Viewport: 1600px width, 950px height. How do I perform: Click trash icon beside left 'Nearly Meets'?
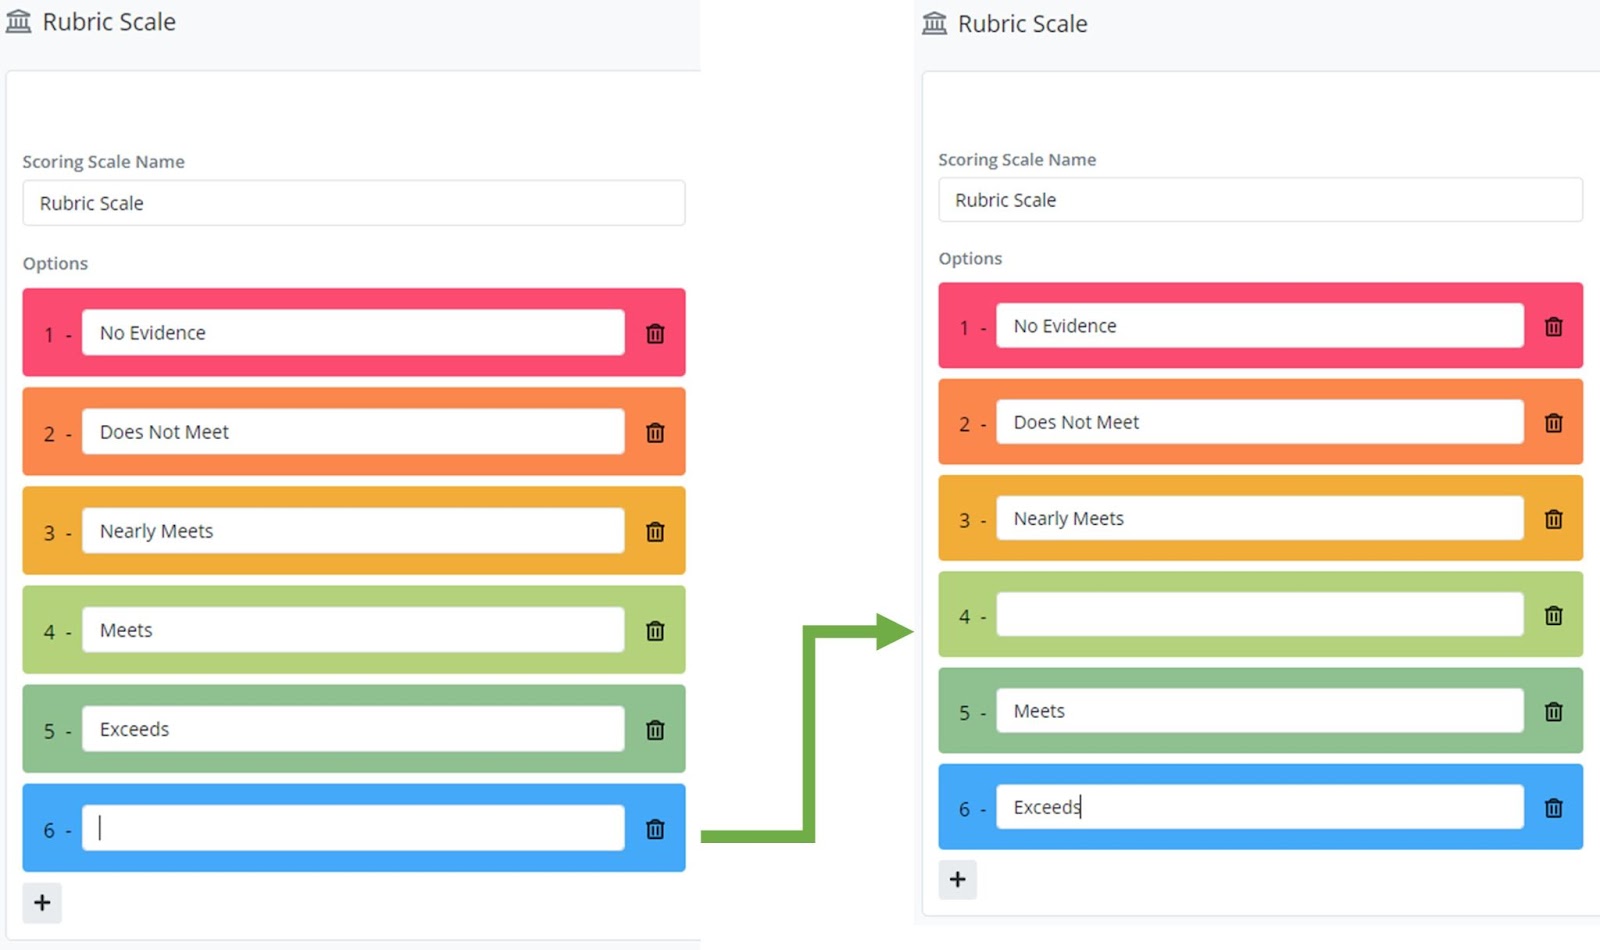[x=655, y=532]
